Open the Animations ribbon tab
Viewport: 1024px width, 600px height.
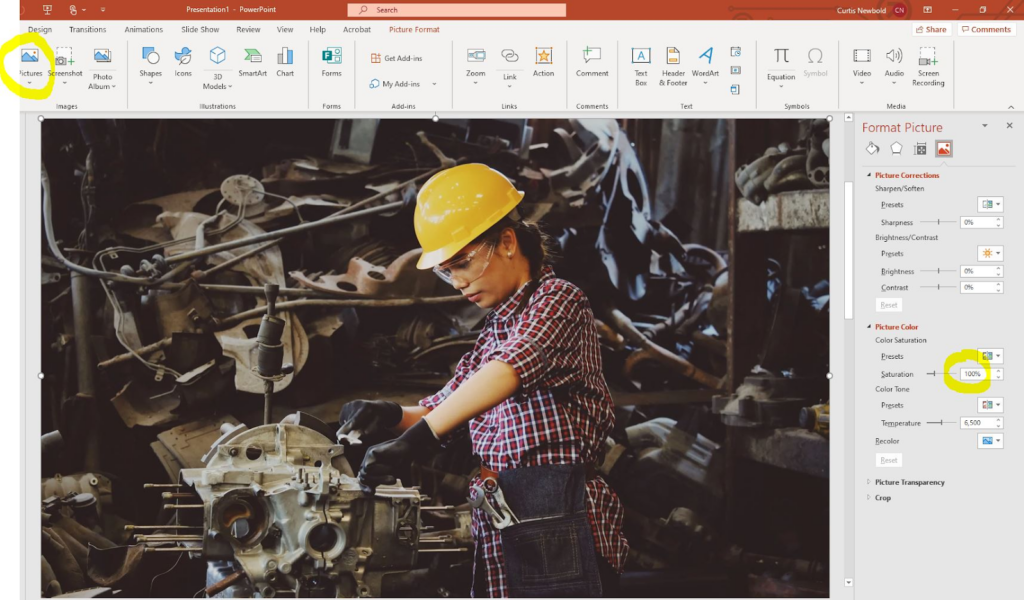tap(143, 29)
